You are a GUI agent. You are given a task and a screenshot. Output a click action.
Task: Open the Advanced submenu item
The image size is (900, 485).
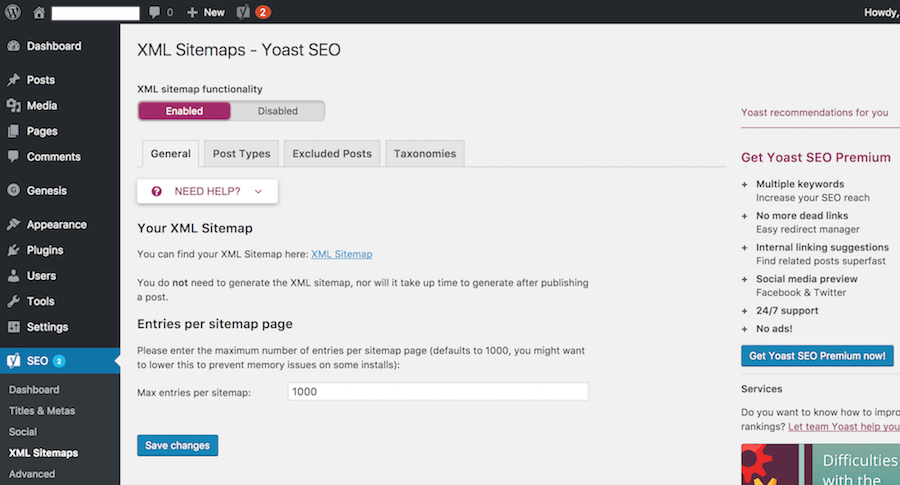32,474
